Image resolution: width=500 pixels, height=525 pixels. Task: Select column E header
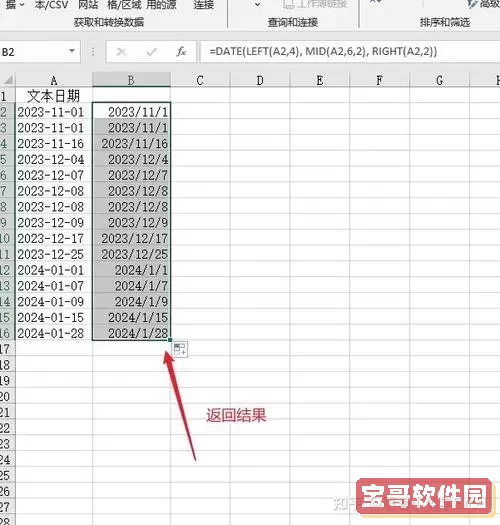click(319, 80)
